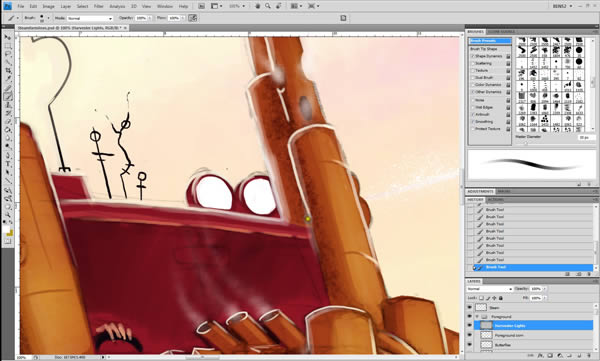Select the Move tool
This screenshot has height=361, width=600.
(x=8, y=37)
